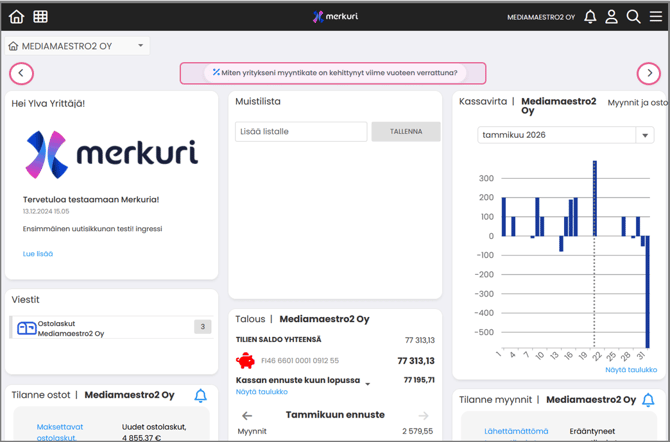Expand Kassan ennuste kuun lopussa dropdown
670x442 pixels.
click(368, 384)
